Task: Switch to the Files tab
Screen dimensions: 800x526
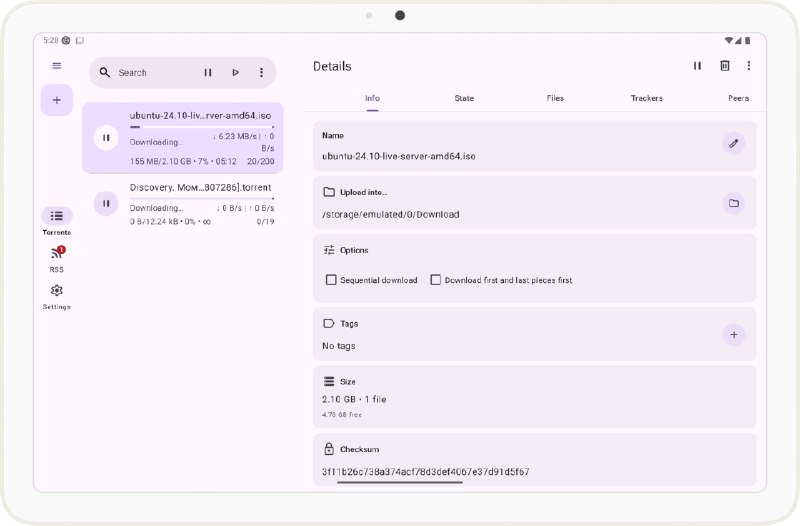Action: 555,98
